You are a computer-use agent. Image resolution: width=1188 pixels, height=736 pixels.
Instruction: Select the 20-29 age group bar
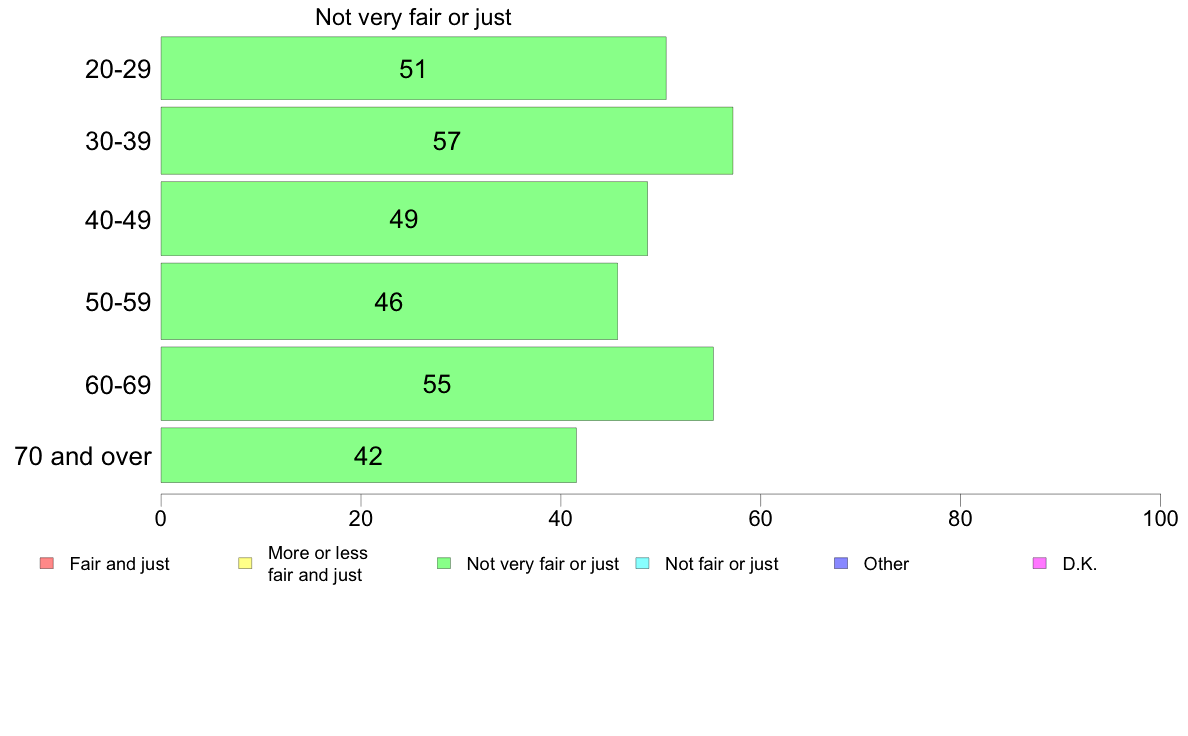click(413, 68)
